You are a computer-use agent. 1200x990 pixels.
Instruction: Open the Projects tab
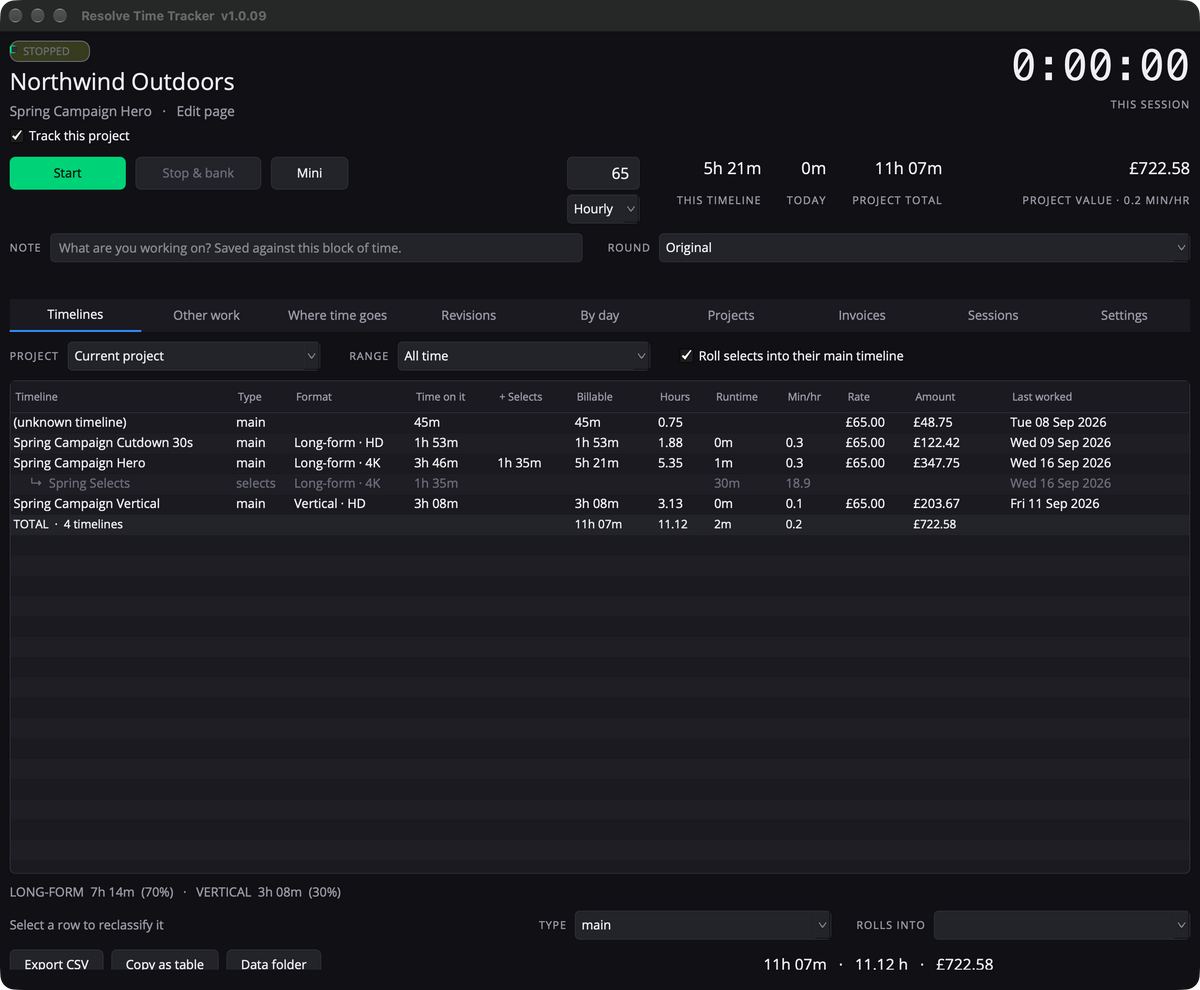[x=731, y=315]
